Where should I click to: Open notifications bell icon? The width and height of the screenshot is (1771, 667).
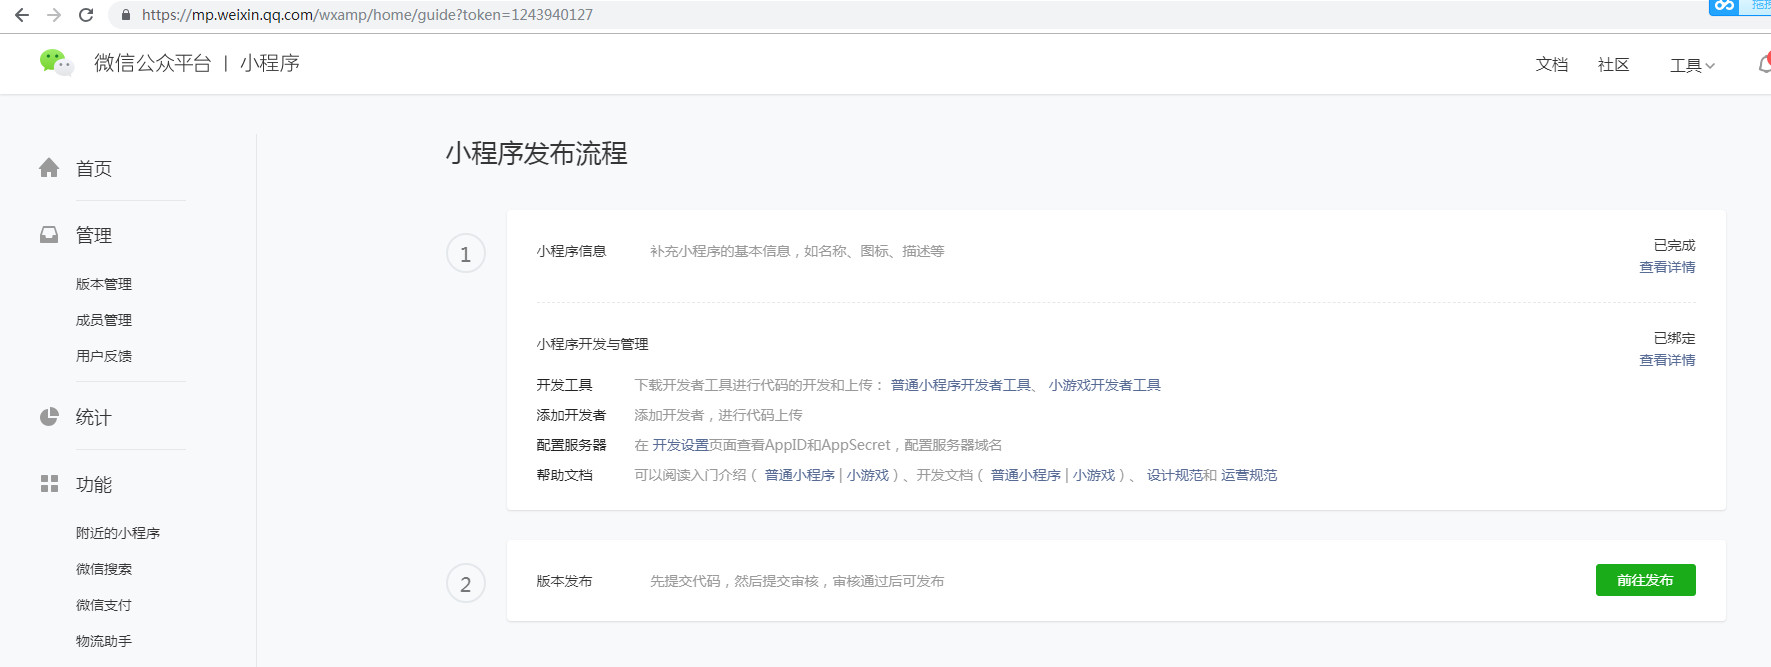click(1764, 64)
